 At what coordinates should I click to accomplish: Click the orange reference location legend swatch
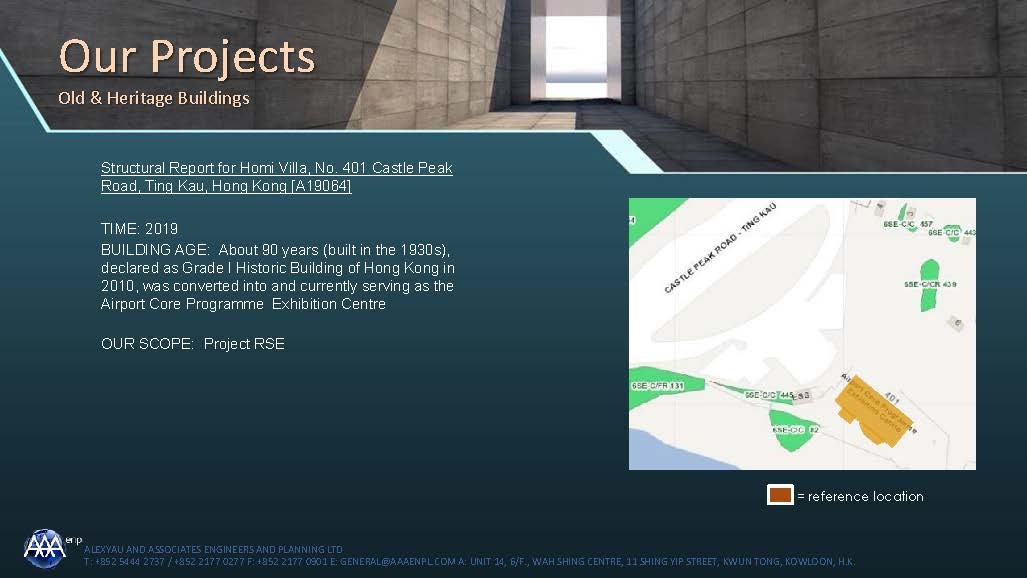click(780, 495)
